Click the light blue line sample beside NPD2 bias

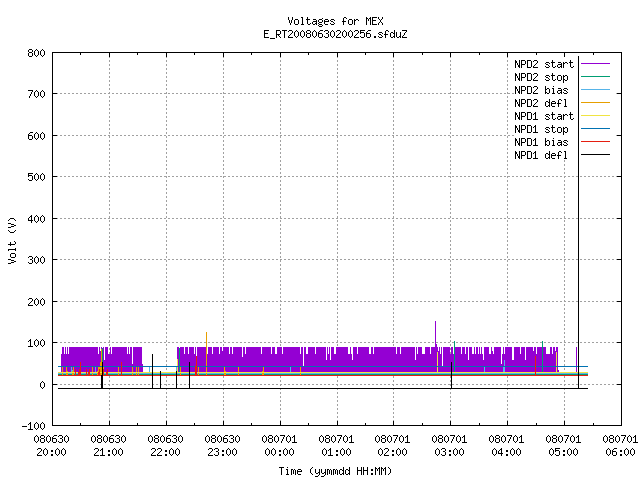595,89
